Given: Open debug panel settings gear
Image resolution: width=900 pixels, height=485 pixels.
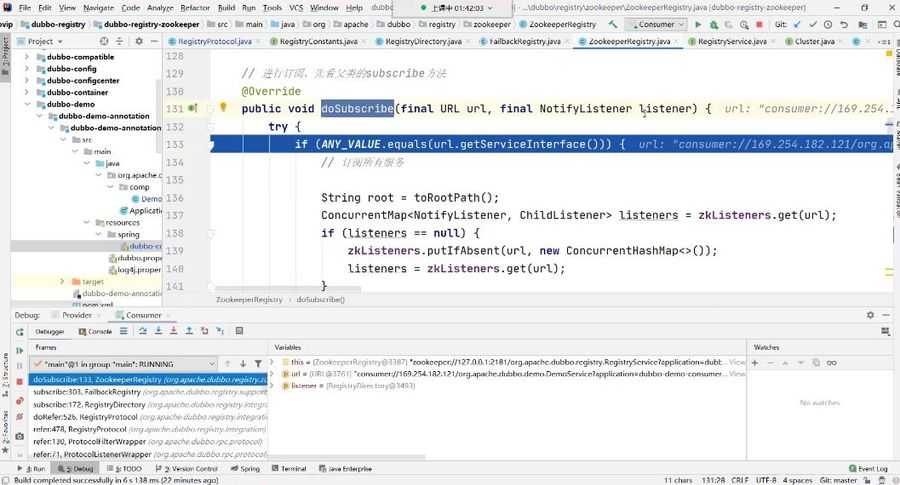Looking at the screenshot, I should click(870, 315).
